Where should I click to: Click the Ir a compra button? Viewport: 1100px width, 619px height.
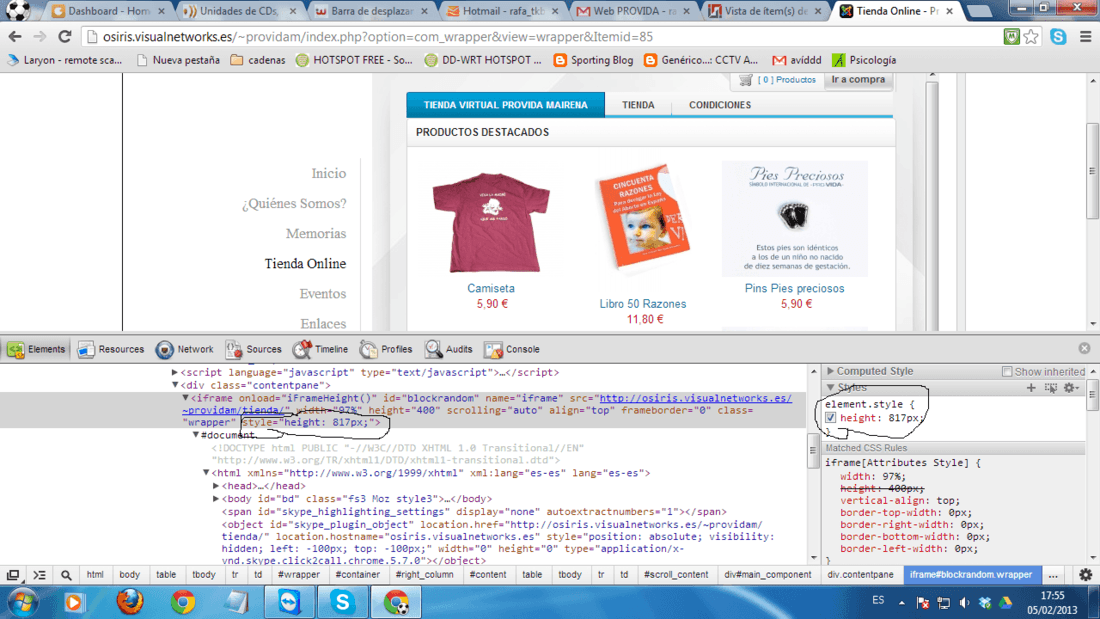point(858,79)
